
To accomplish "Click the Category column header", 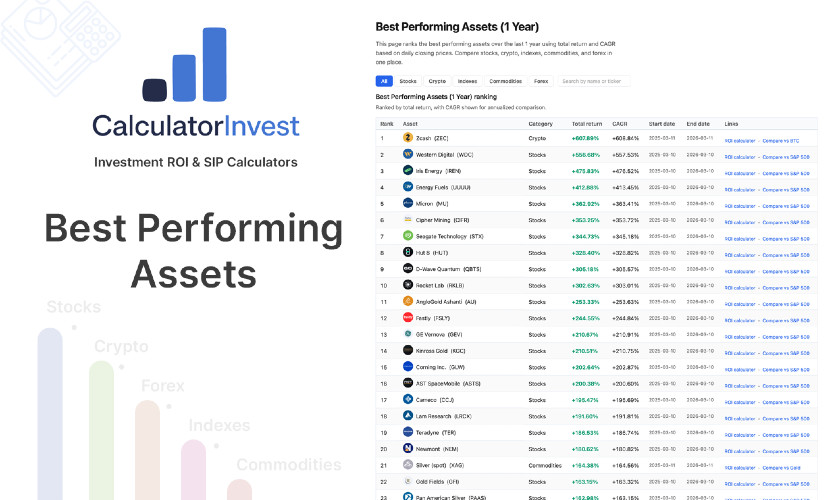I will pyautogui.click(x=541, y=124).
